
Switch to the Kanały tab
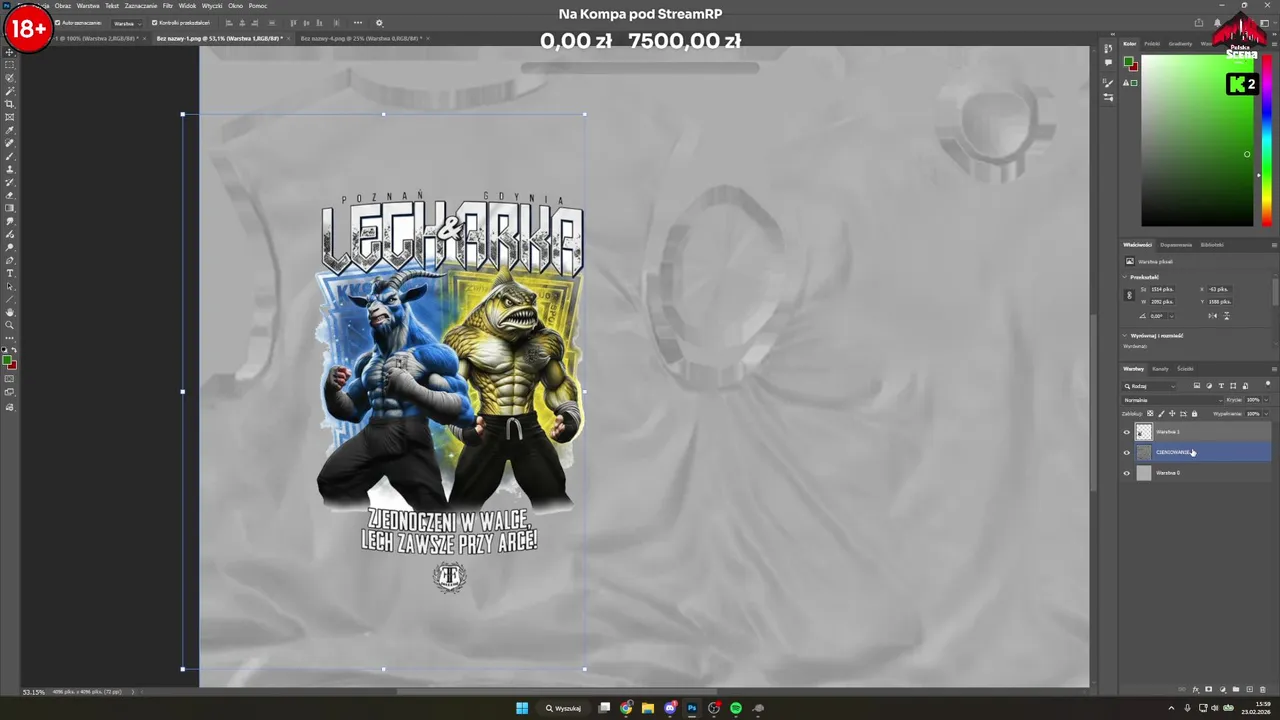[1160, 368]
